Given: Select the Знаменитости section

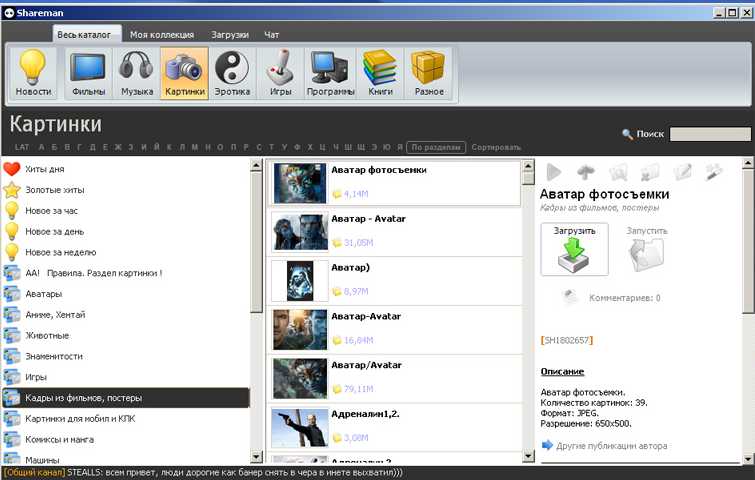Looking at the screenshot, I should (126, 356).
